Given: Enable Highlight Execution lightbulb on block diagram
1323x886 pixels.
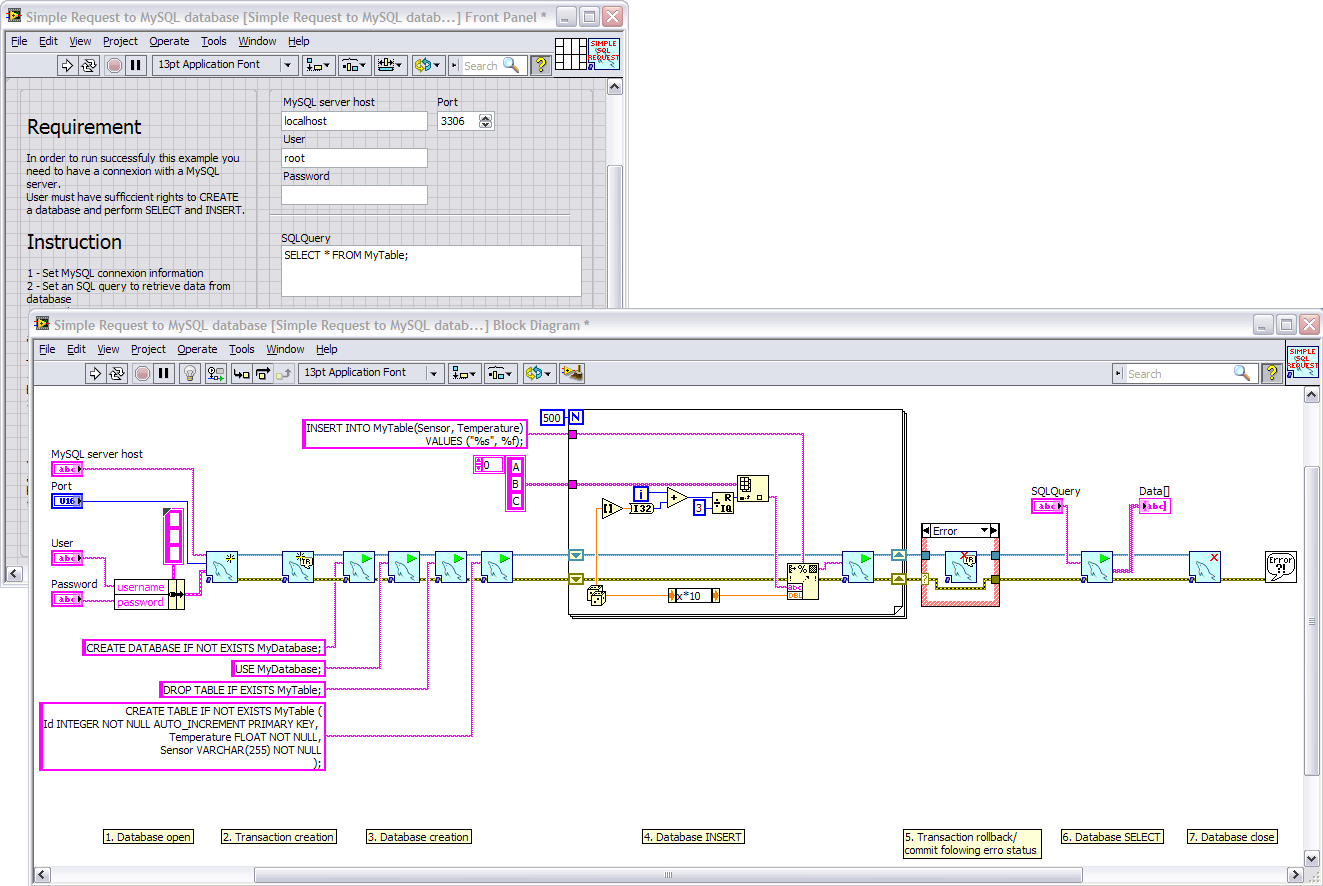Looking at the screenshot, I should click(x=189, y=373).
